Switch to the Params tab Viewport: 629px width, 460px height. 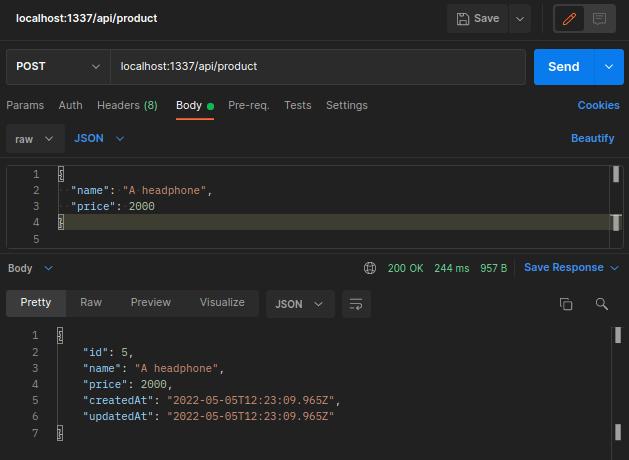coord(25,105)
